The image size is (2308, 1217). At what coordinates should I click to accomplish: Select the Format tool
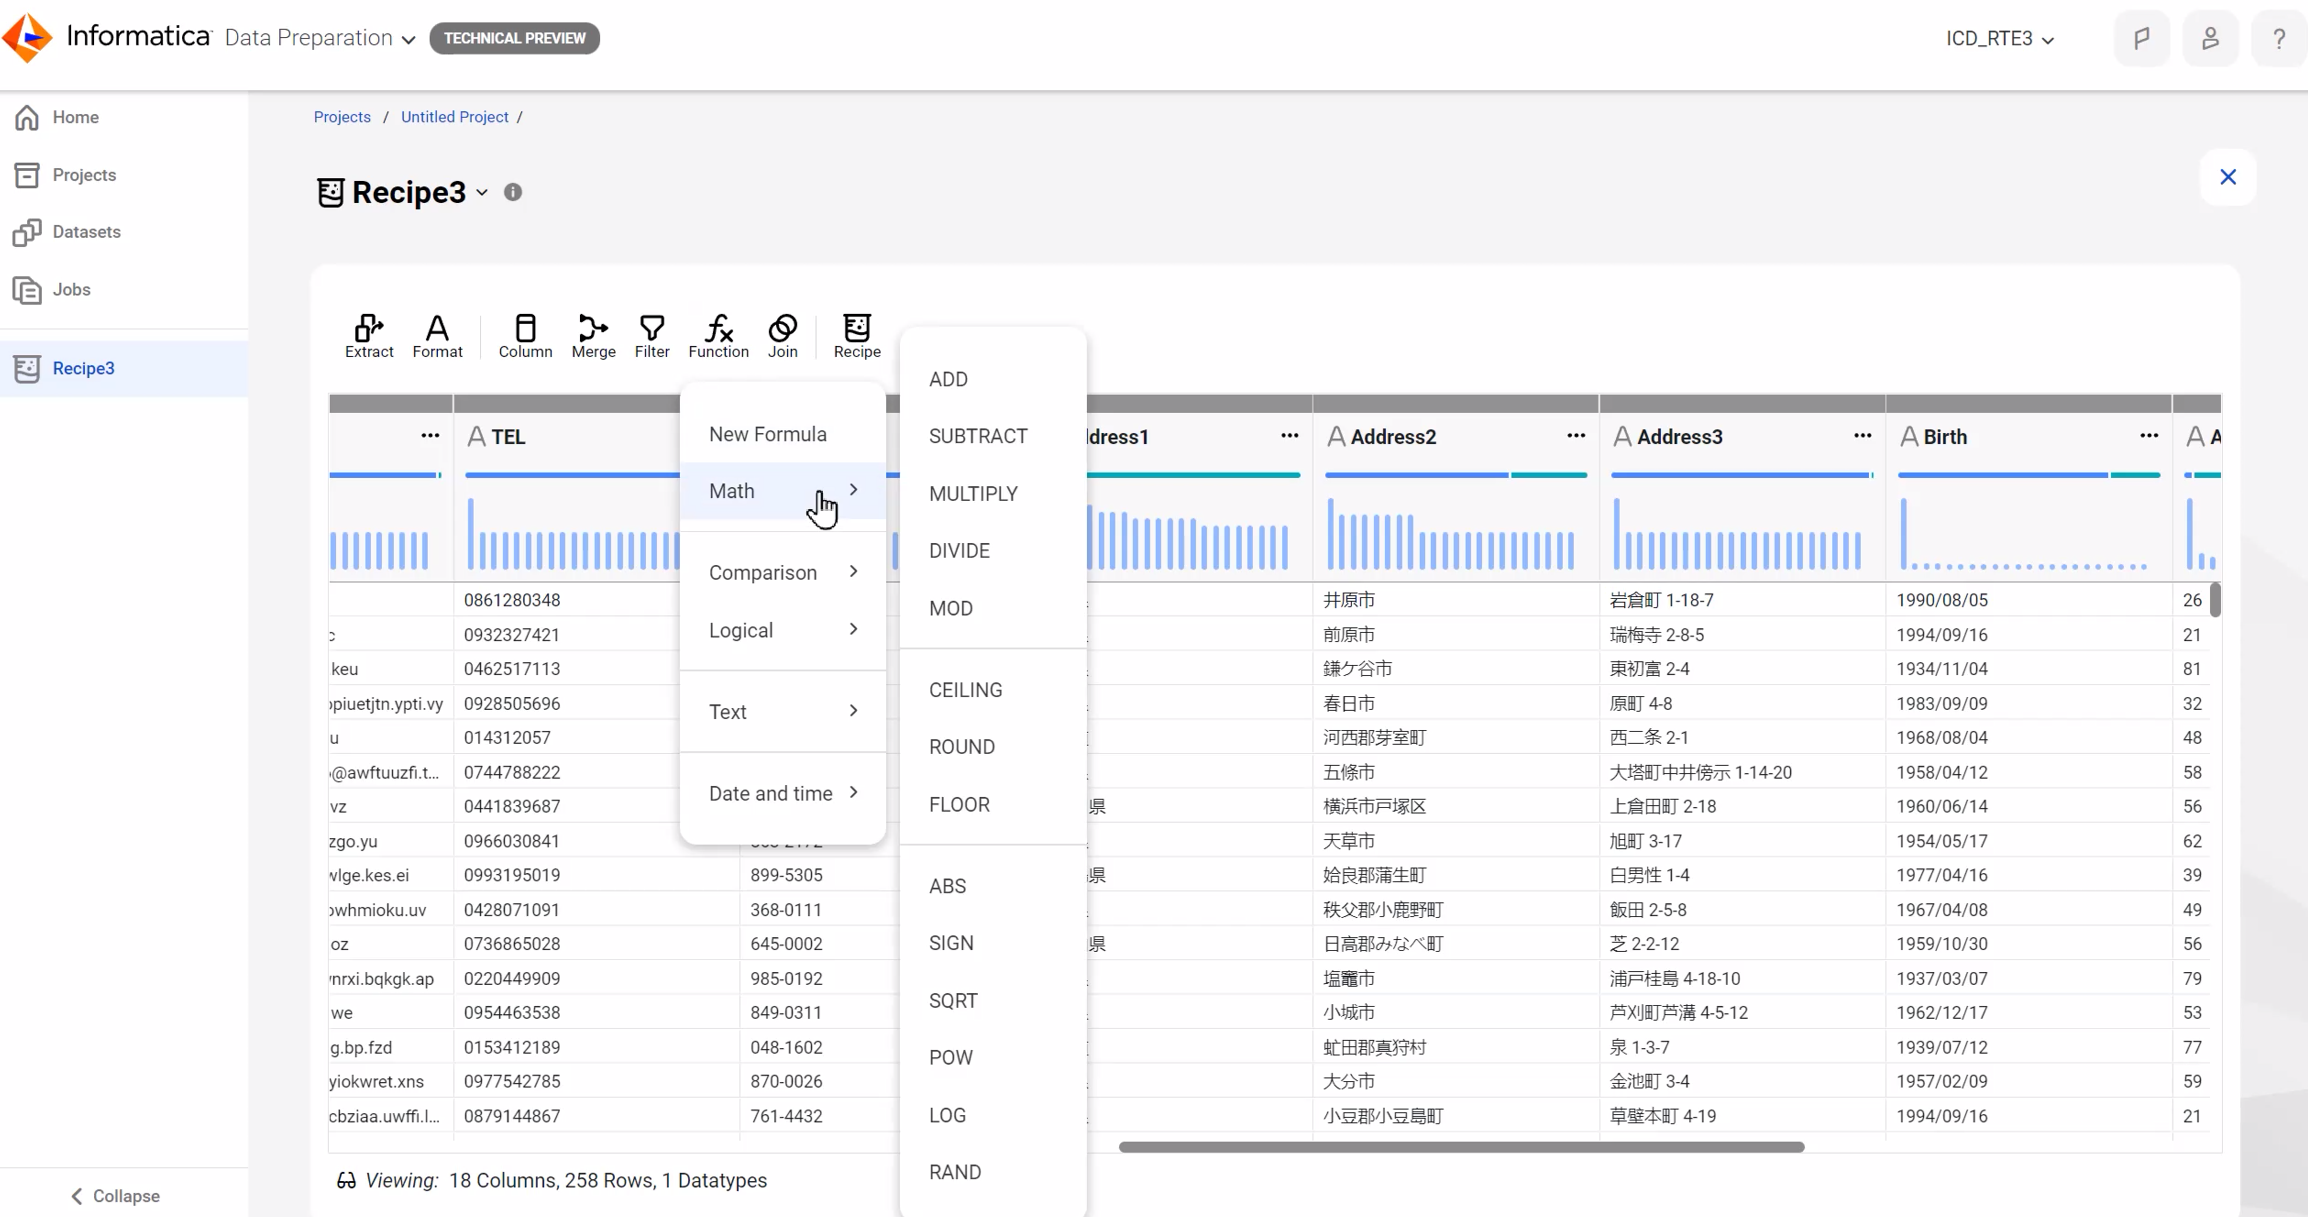pos(437,336)
